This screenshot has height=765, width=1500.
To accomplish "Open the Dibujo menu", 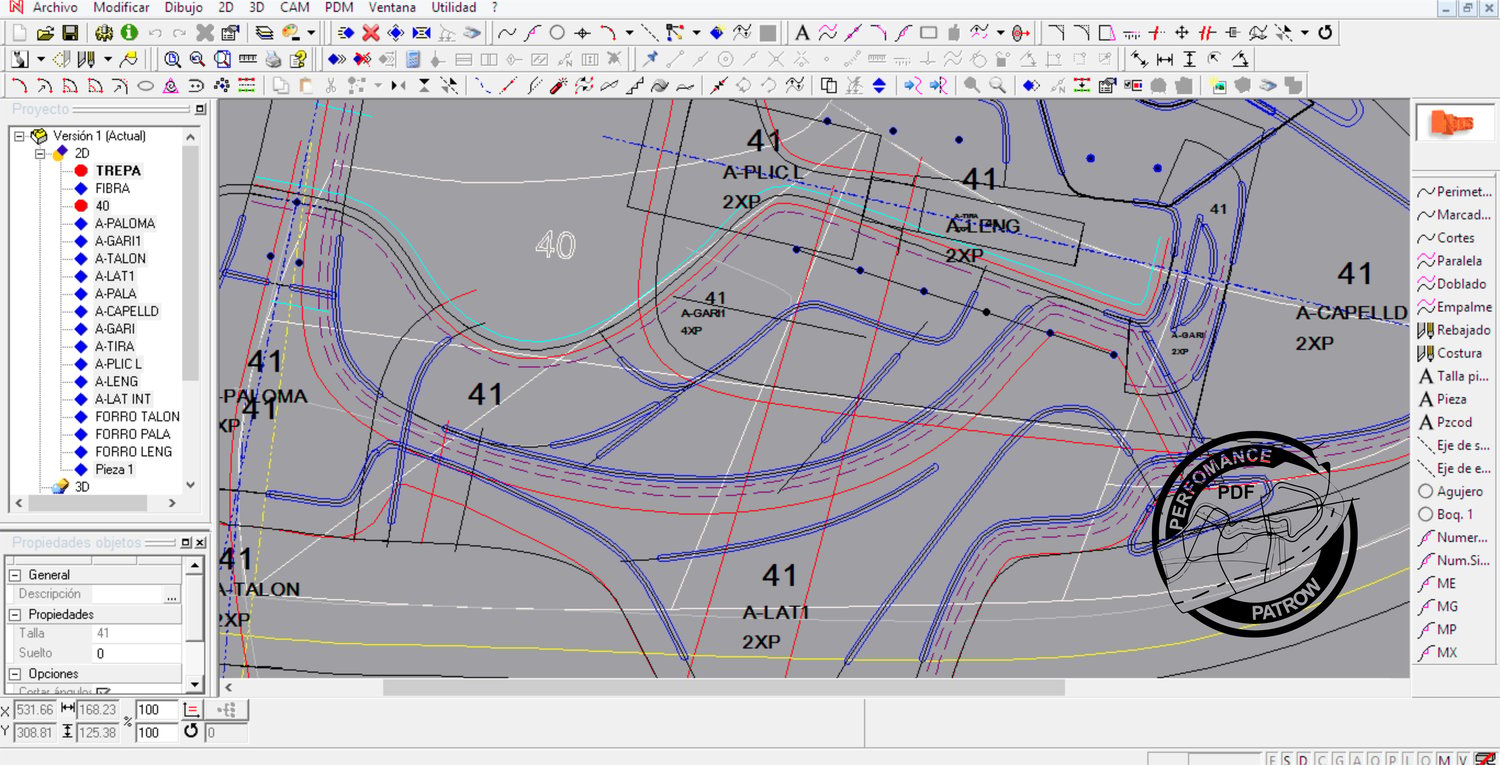I will (x=184, y=7).
